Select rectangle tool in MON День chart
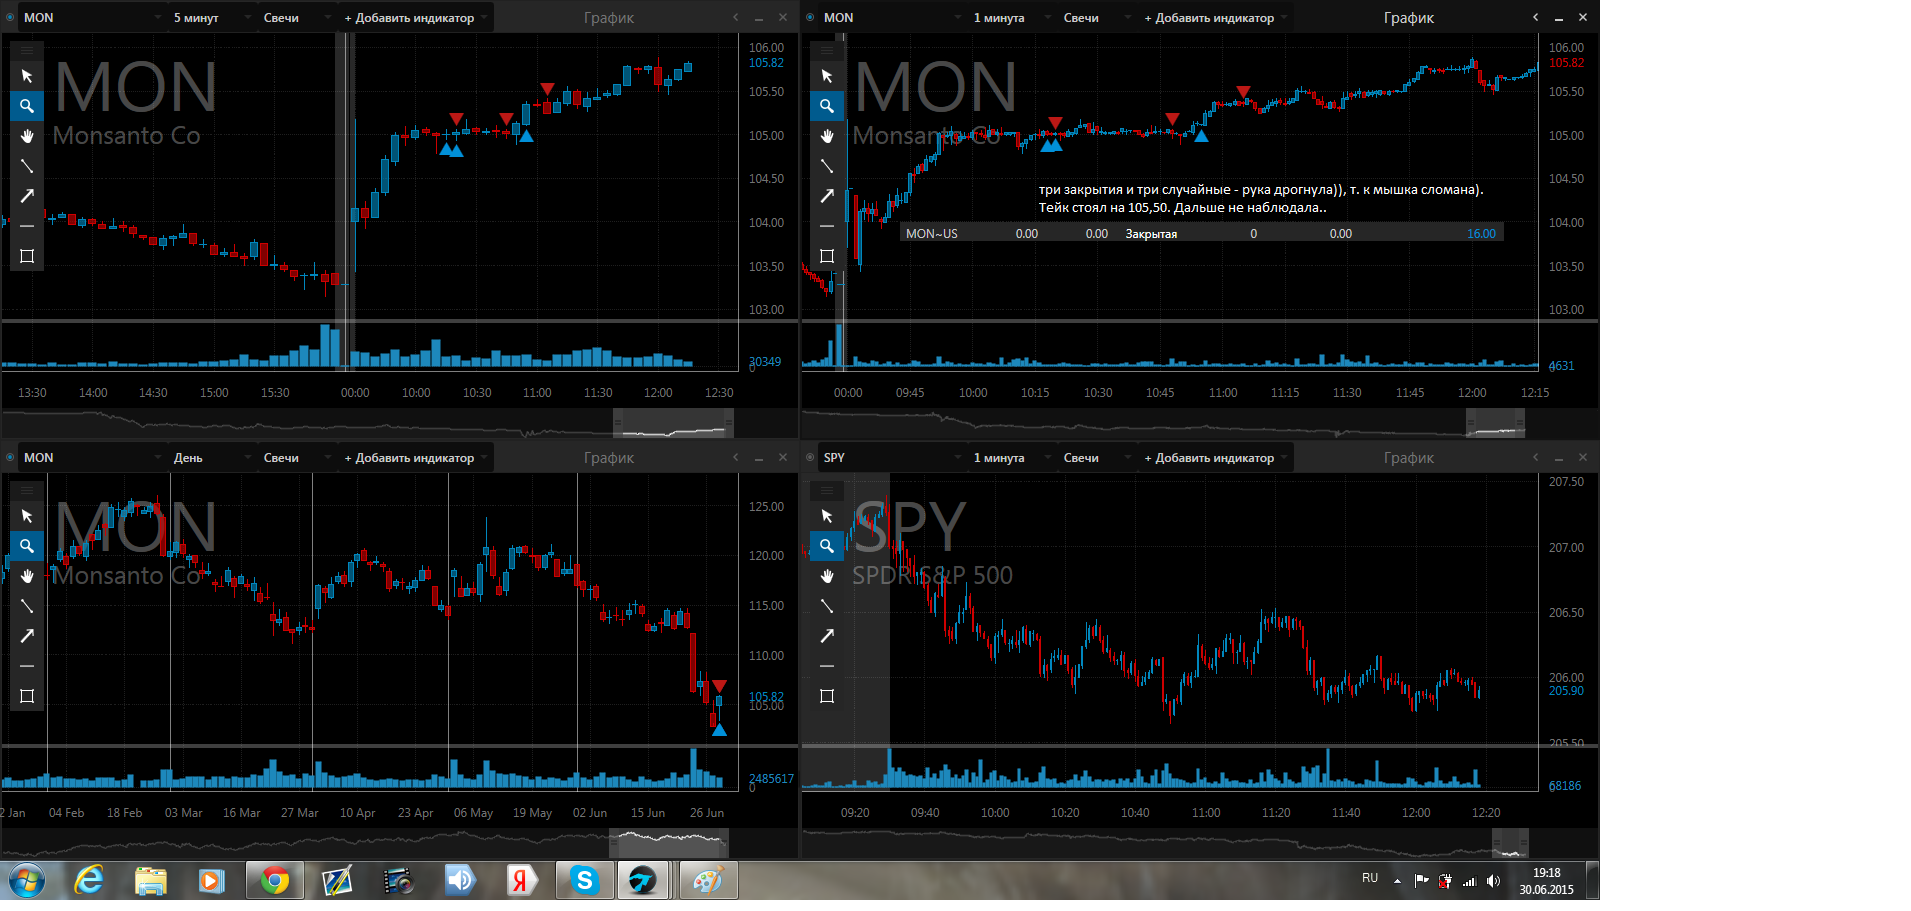The width and height of the screenshot is (1911, 911). [27, 696]
